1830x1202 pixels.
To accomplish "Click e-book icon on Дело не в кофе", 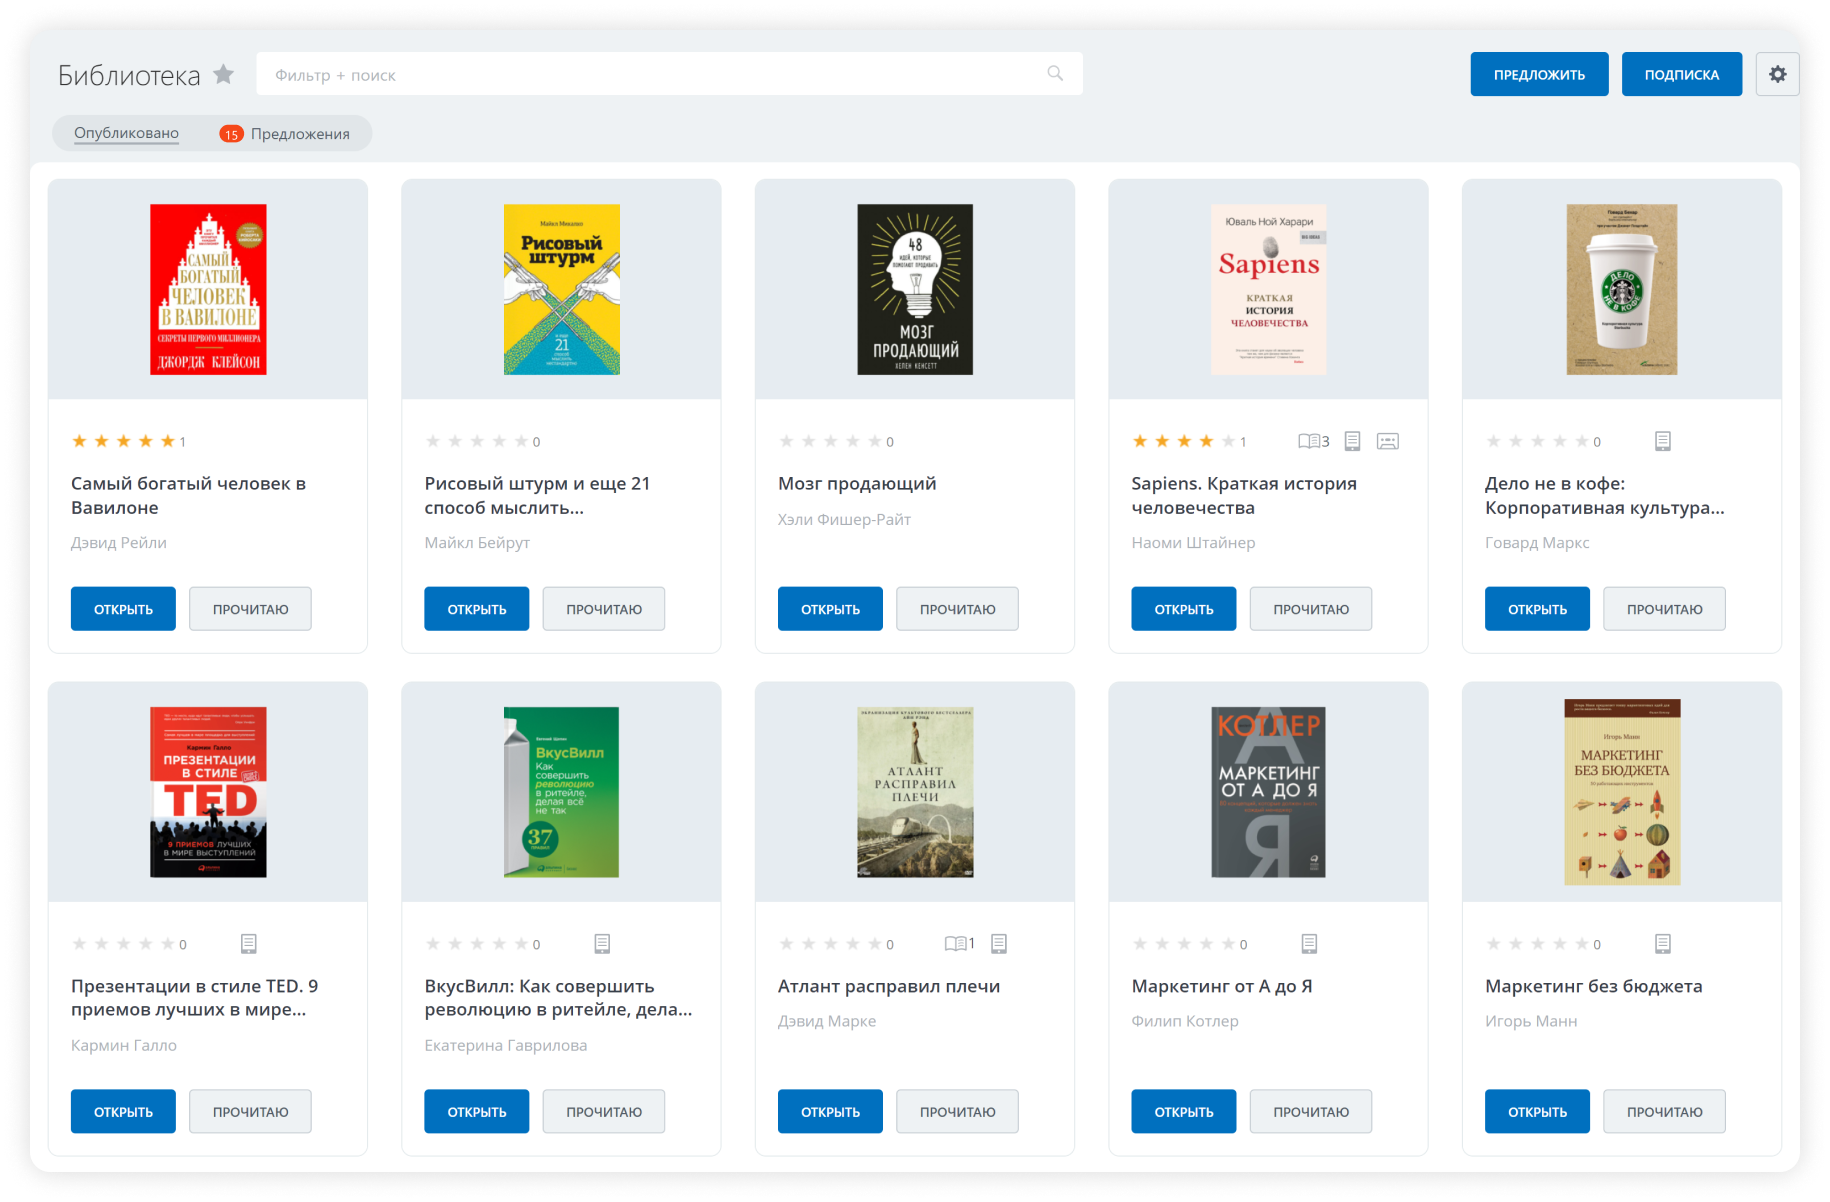I will point(1662,441).
